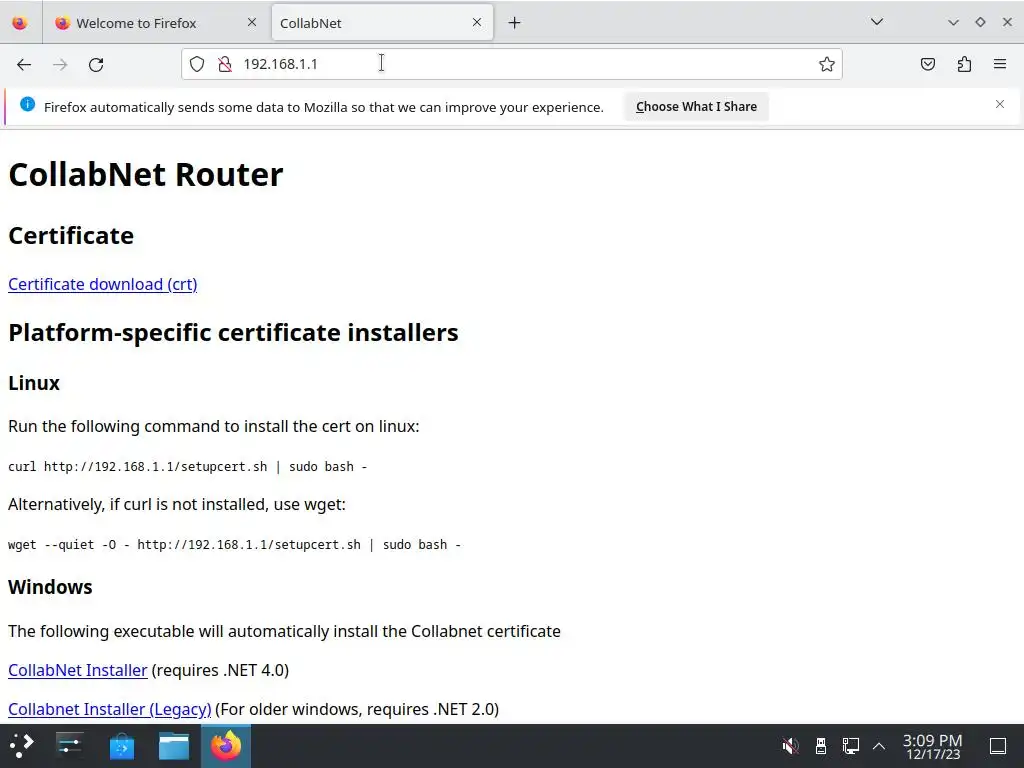Open the removable devices tray icon
Screen dimensions: 1024x768
821,746
